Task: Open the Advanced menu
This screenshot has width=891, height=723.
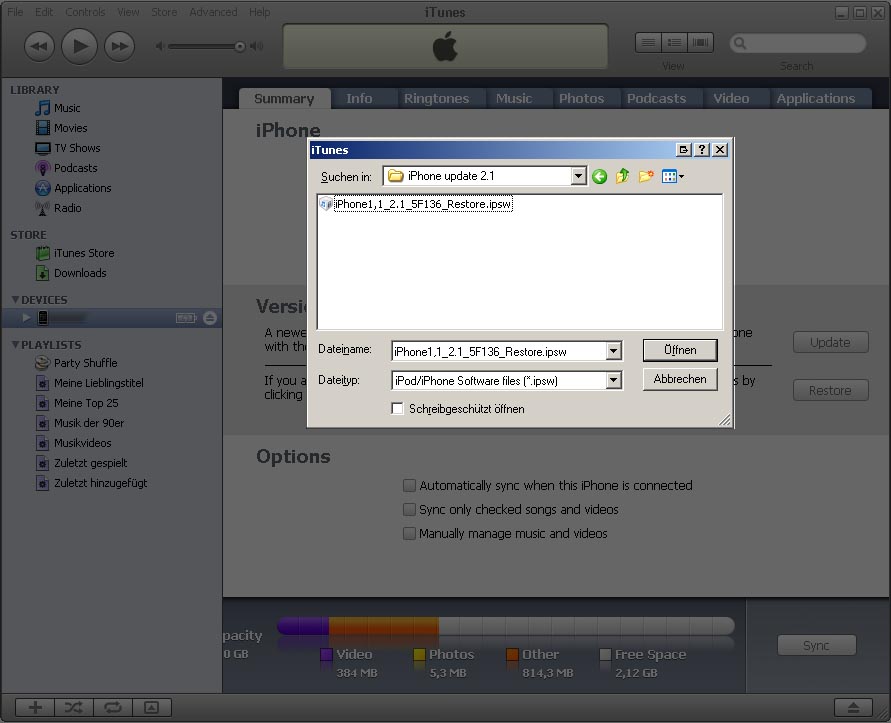Action: (x=213, y=12)
